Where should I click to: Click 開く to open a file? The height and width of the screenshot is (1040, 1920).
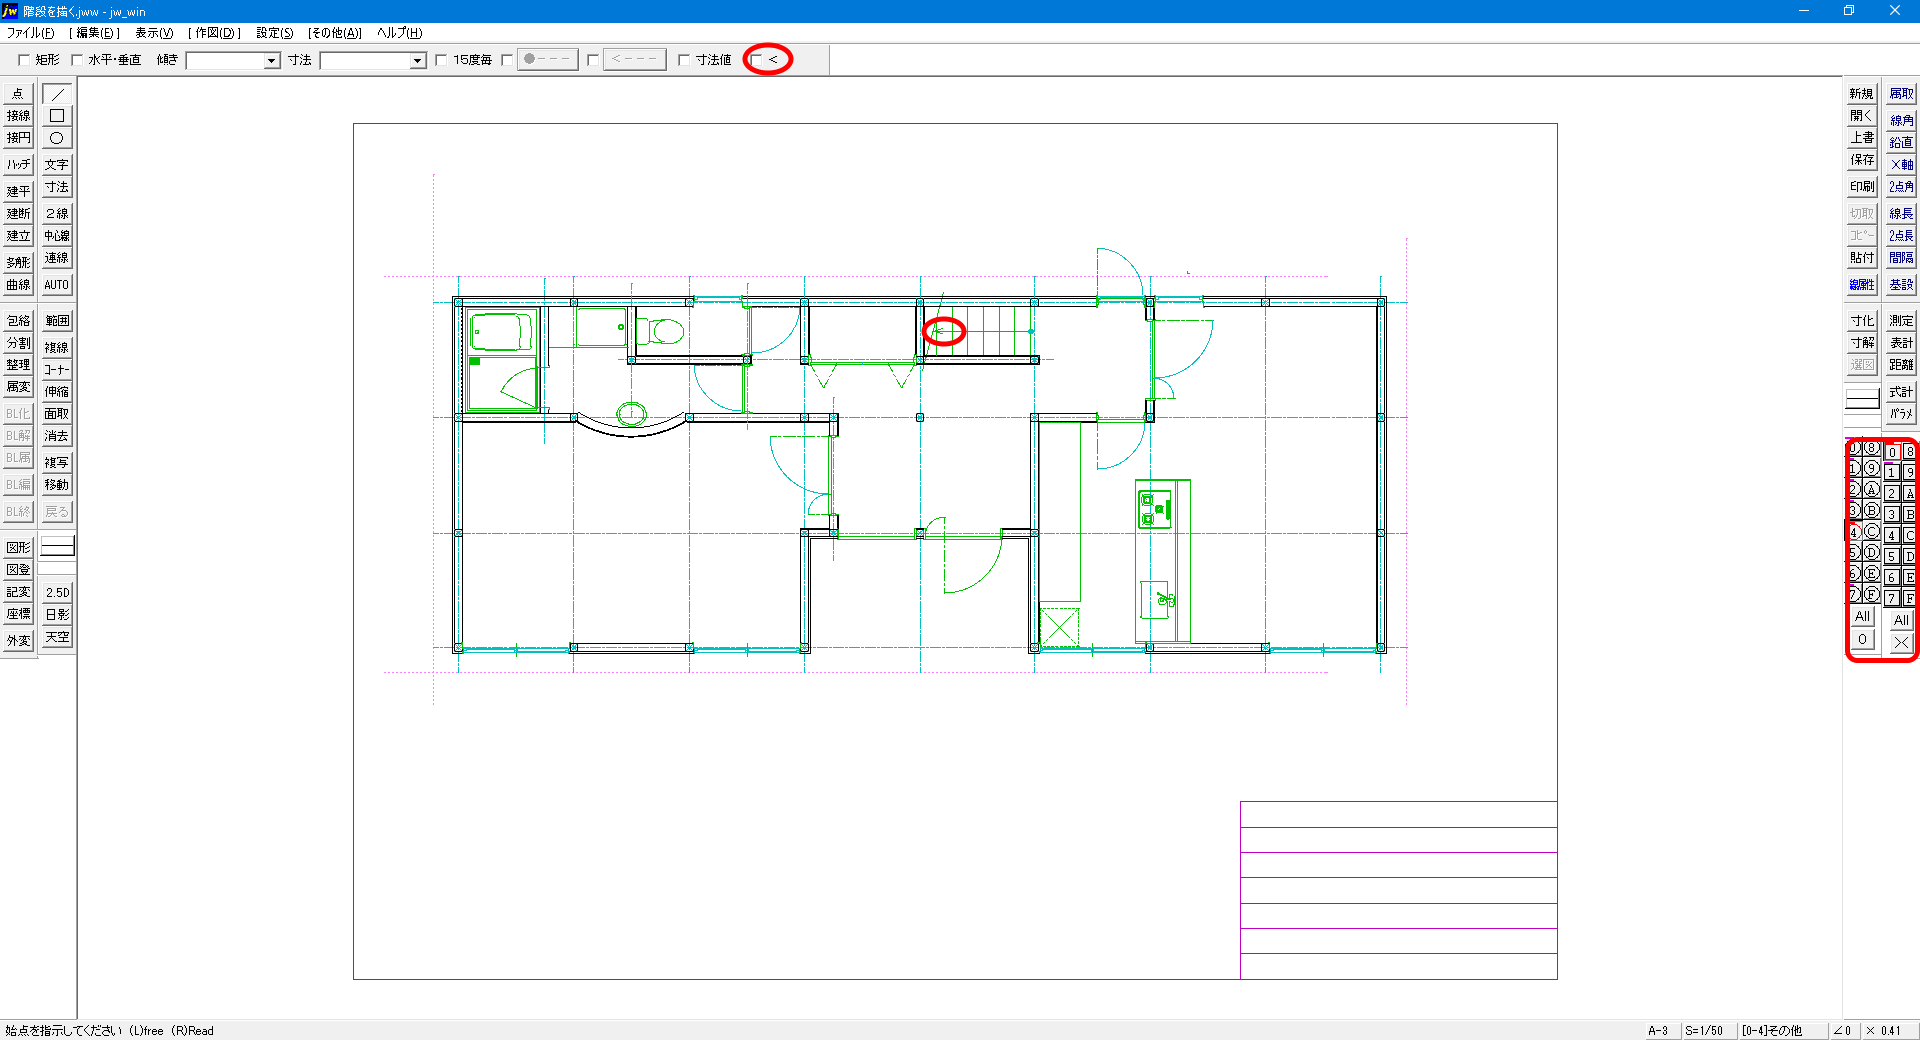tap(1861, 116)
